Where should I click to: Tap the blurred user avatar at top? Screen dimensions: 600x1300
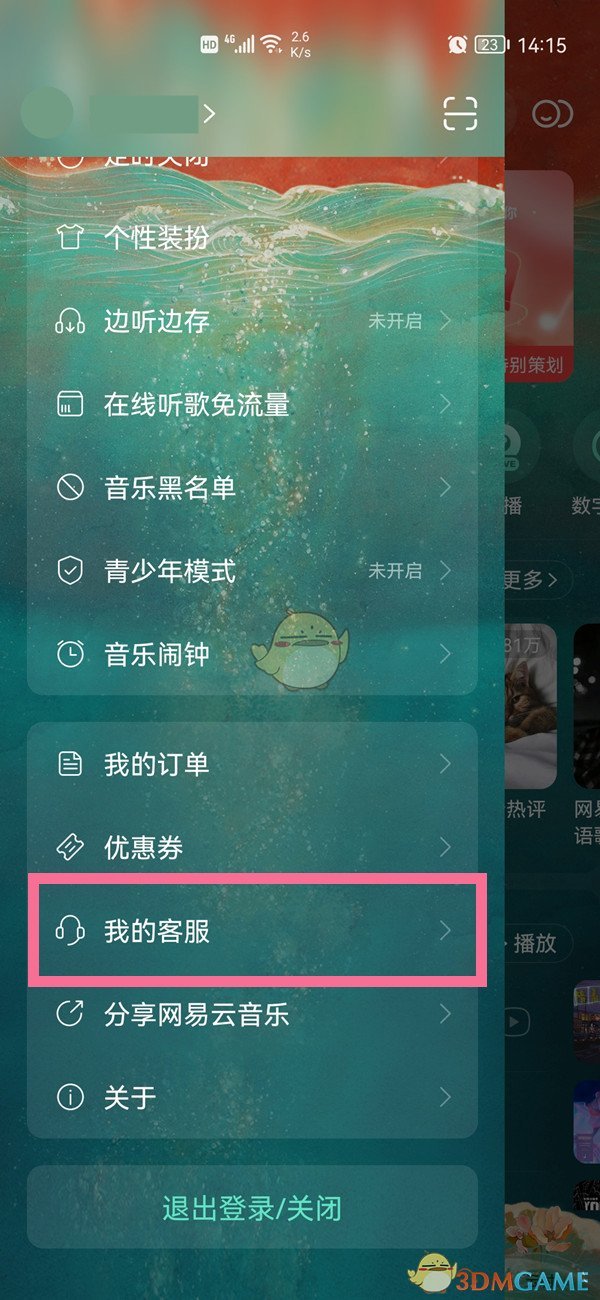click(x=47, y=113)
